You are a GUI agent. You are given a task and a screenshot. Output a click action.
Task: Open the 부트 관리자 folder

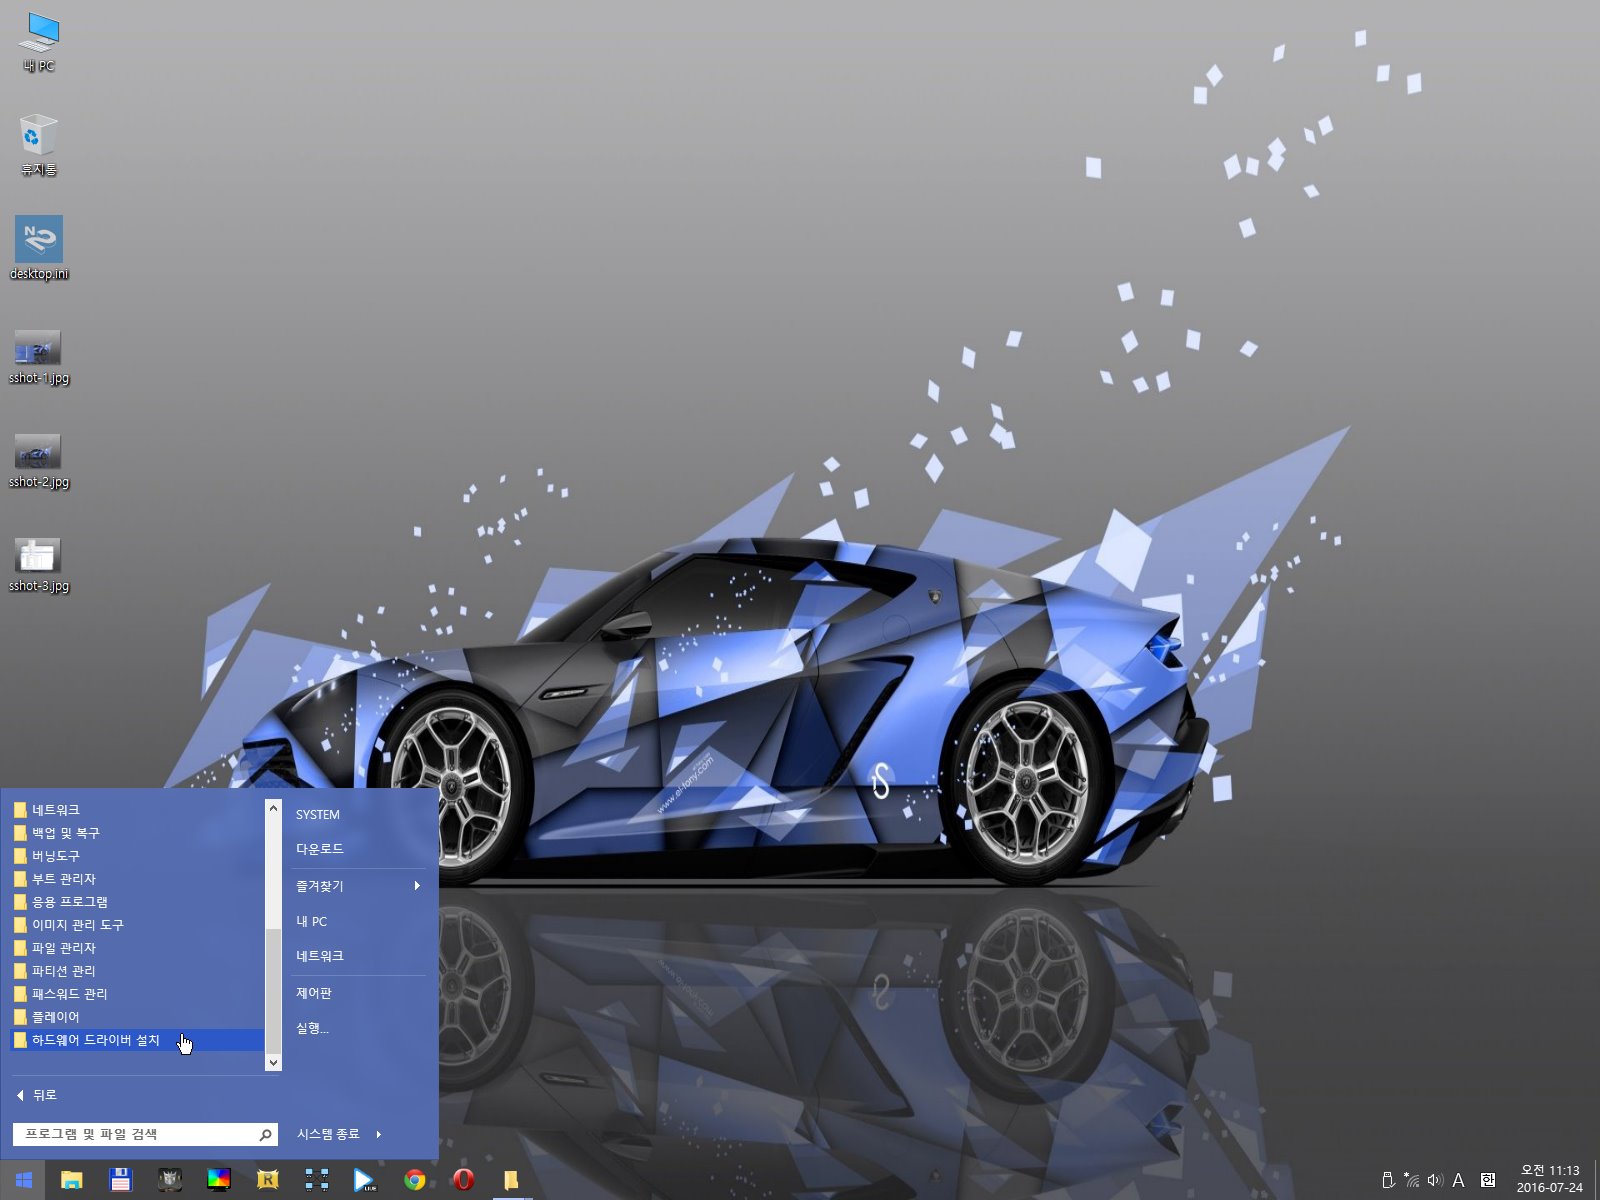(137, 879)
